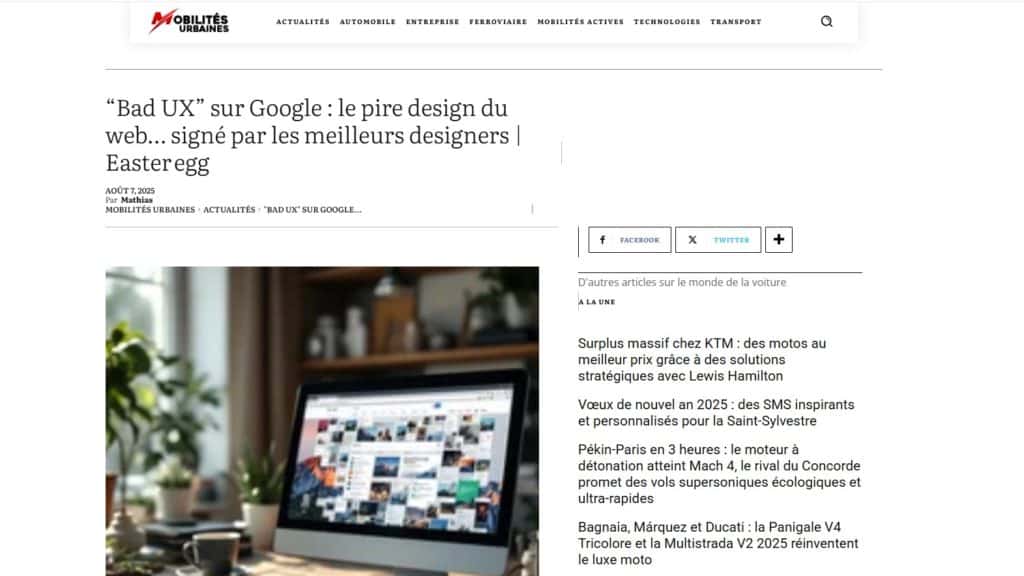
Task: Click the Mobilités Urbaines logo
Action: 189,22
